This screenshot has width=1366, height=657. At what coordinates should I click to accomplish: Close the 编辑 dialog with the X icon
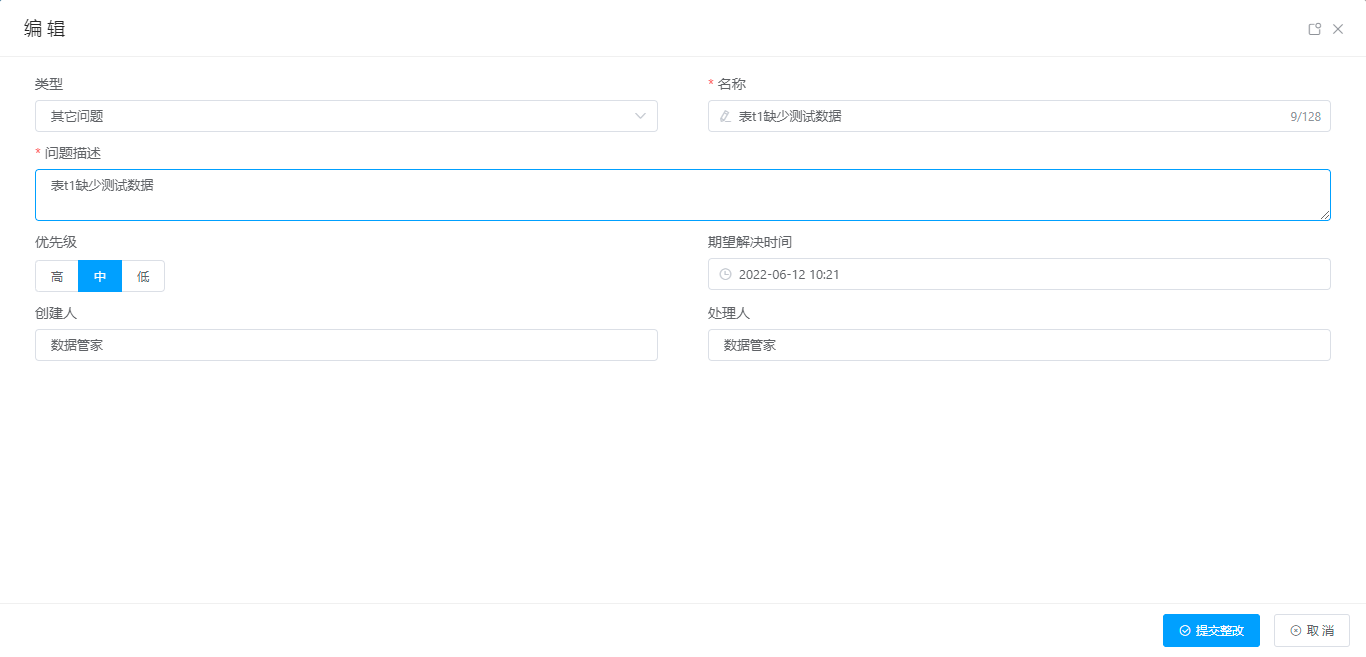[1338, 29]
